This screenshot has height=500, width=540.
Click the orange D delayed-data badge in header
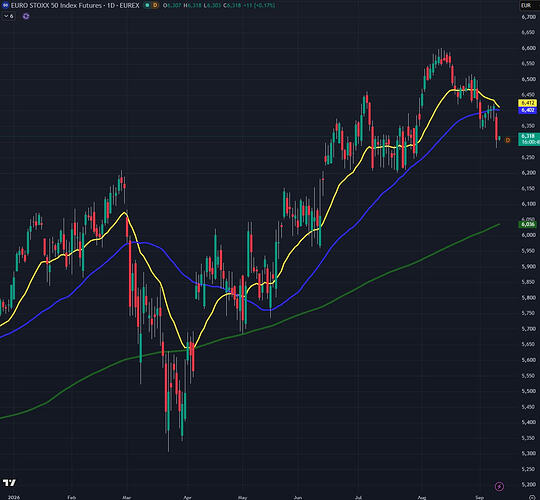click(x=155, y=5)
